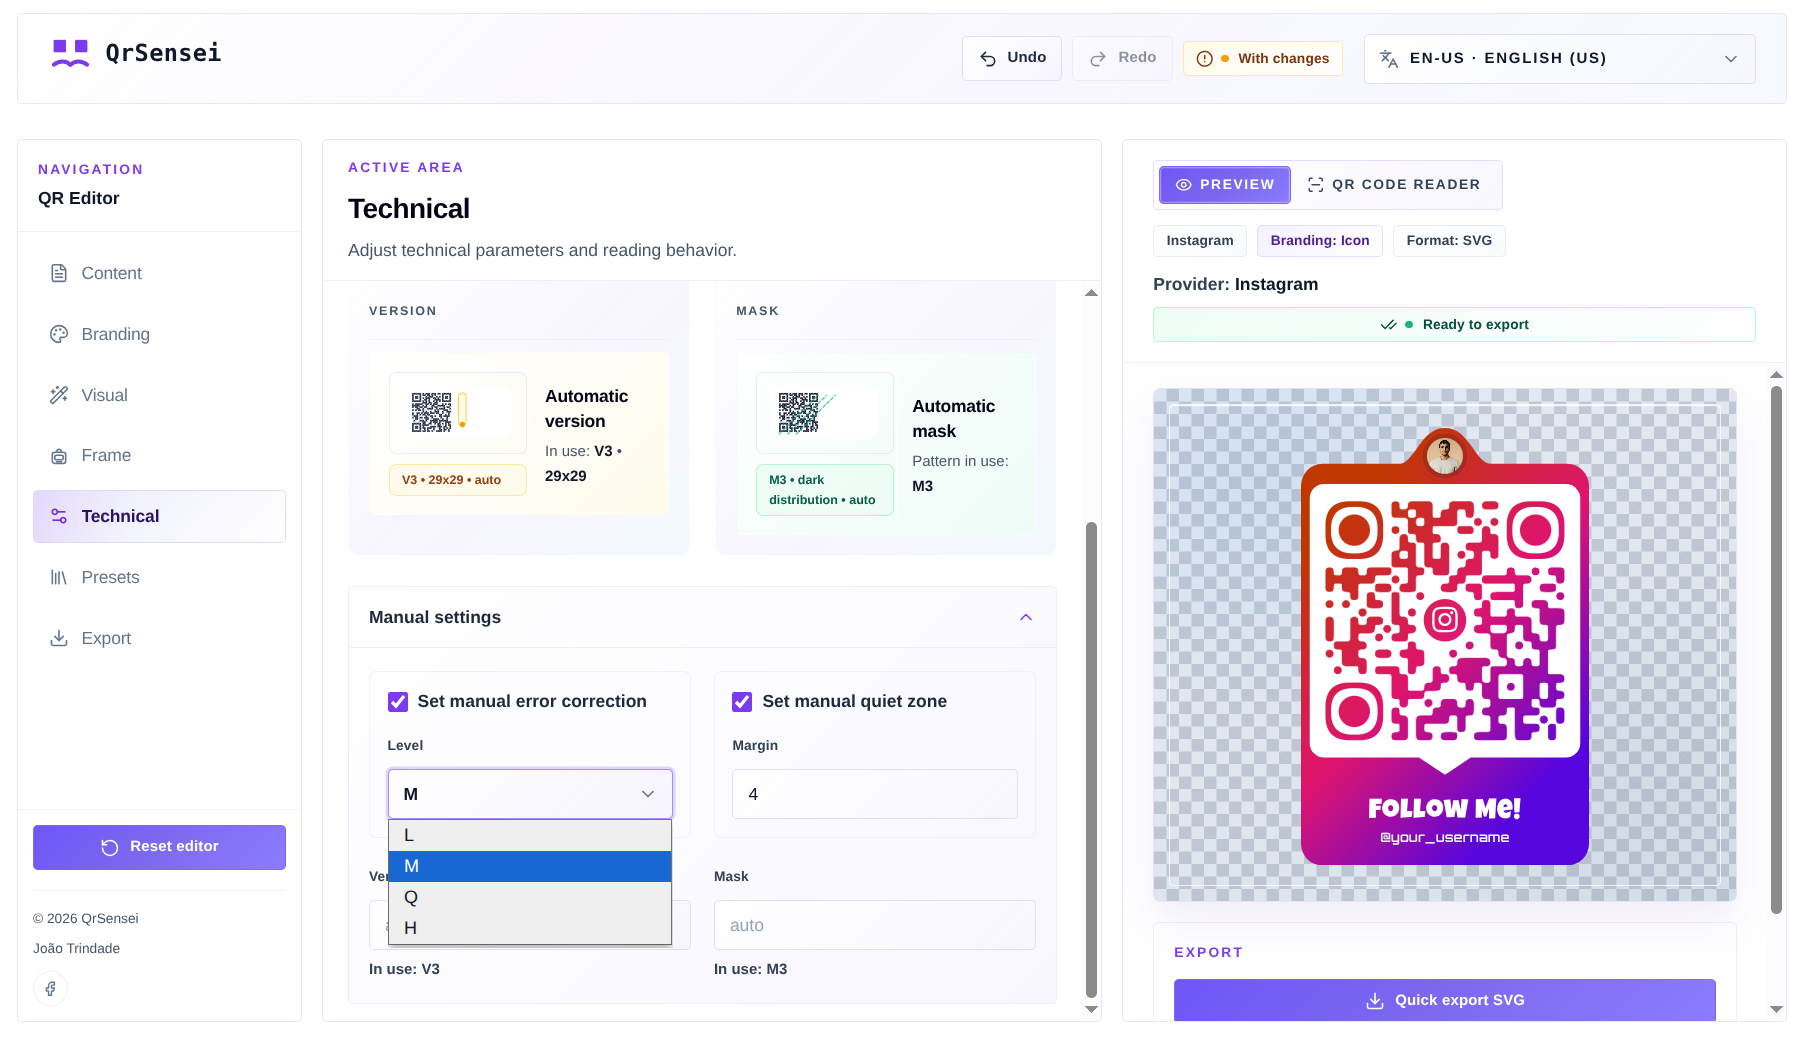Choose level H from the list

530,929
